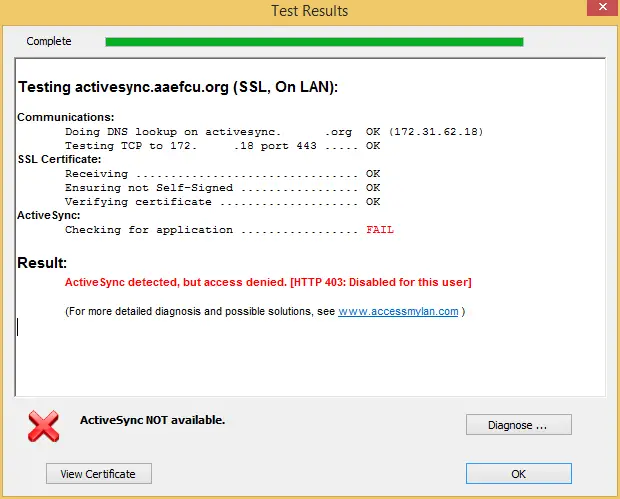620x499 pixels.
Task: Click the 'SSL Certificate:' section label
Action: click(x=59, y=159)
